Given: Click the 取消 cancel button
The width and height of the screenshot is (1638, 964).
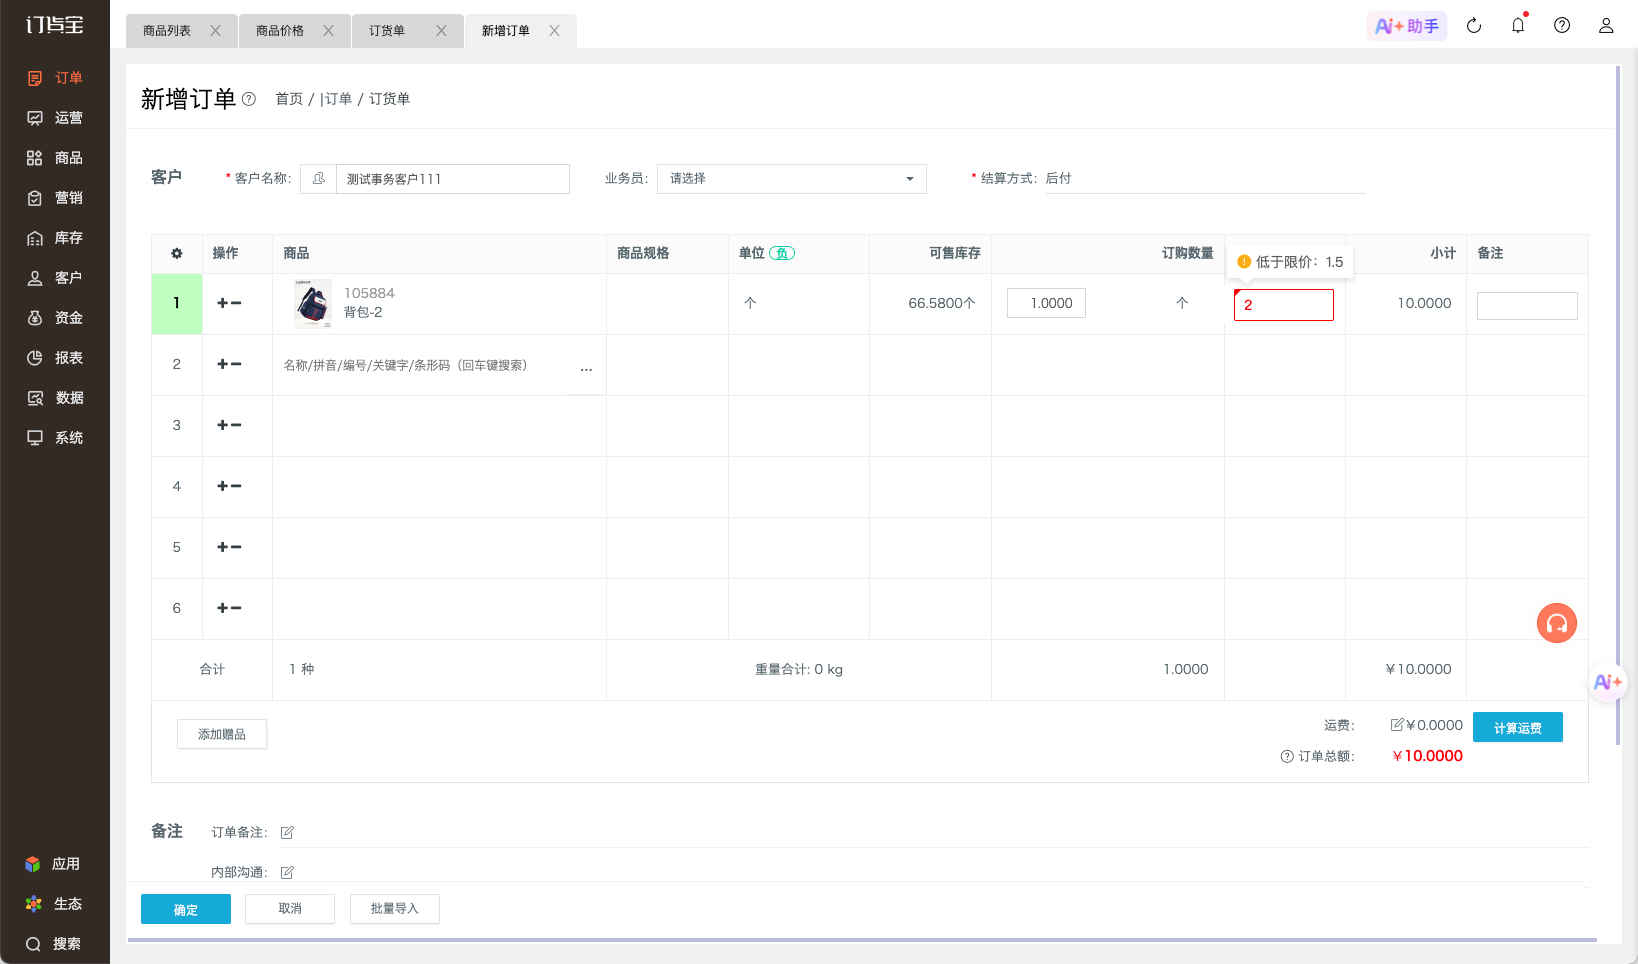Looking at the screenshot, I should [290, 909].
